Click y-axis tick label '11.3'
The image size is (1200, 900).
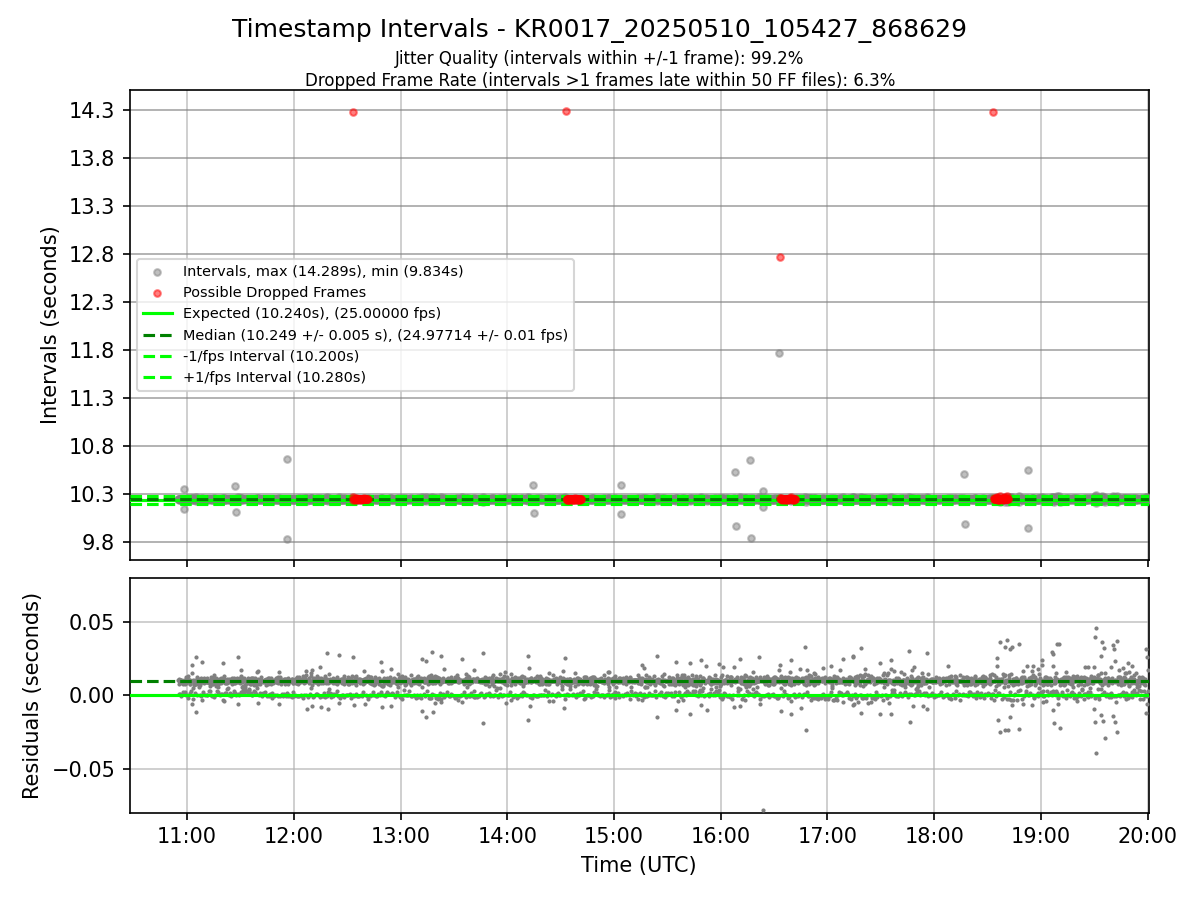(x=92, y=398)
